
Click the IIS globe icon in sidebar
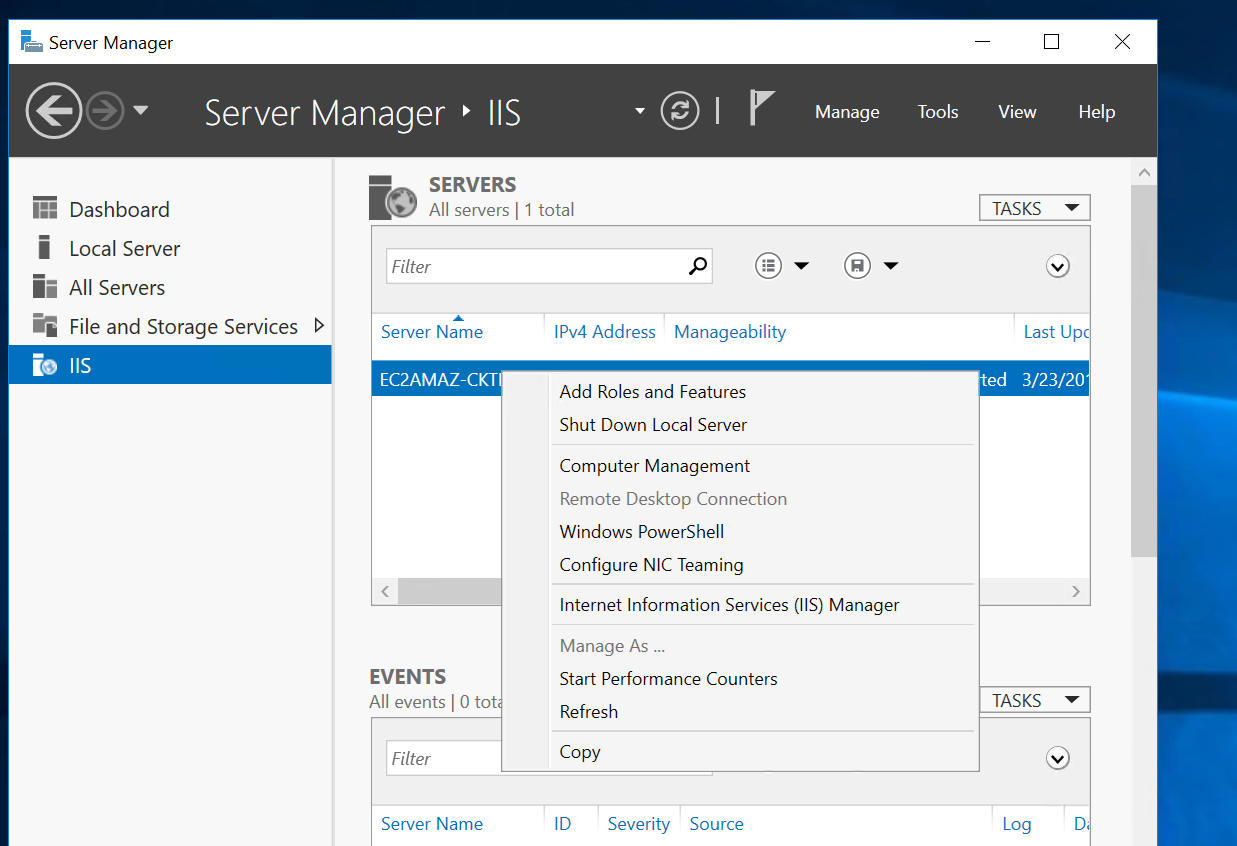coord(45,365)
